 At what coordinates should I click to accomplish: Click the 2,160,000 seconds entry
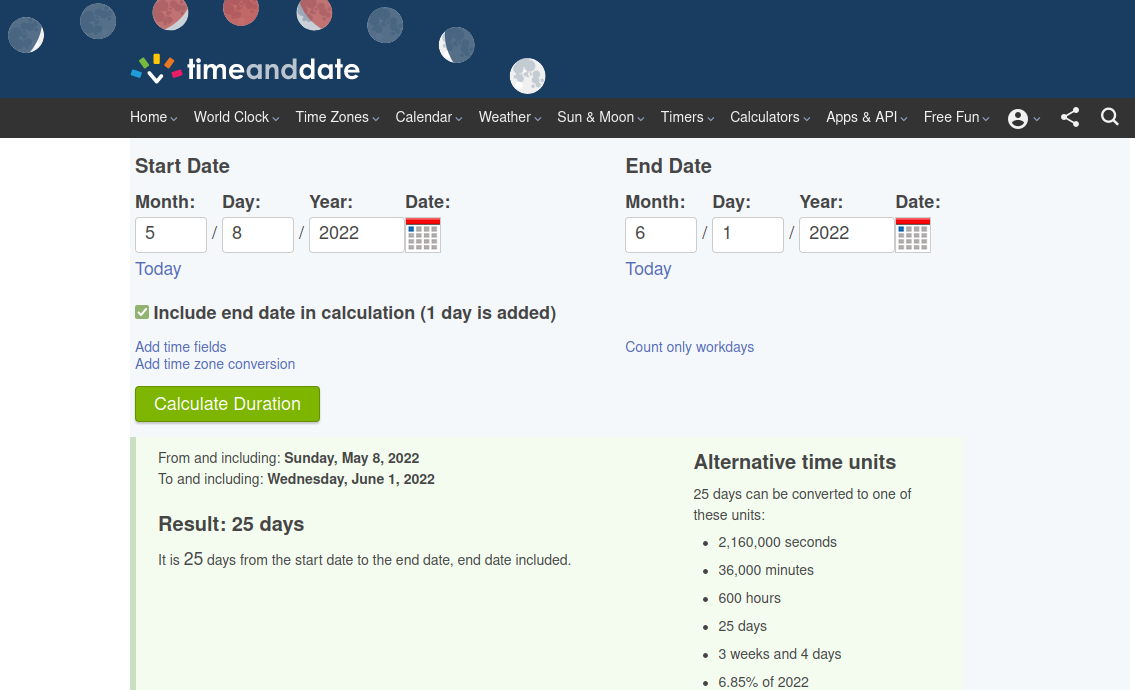[777, 542]
